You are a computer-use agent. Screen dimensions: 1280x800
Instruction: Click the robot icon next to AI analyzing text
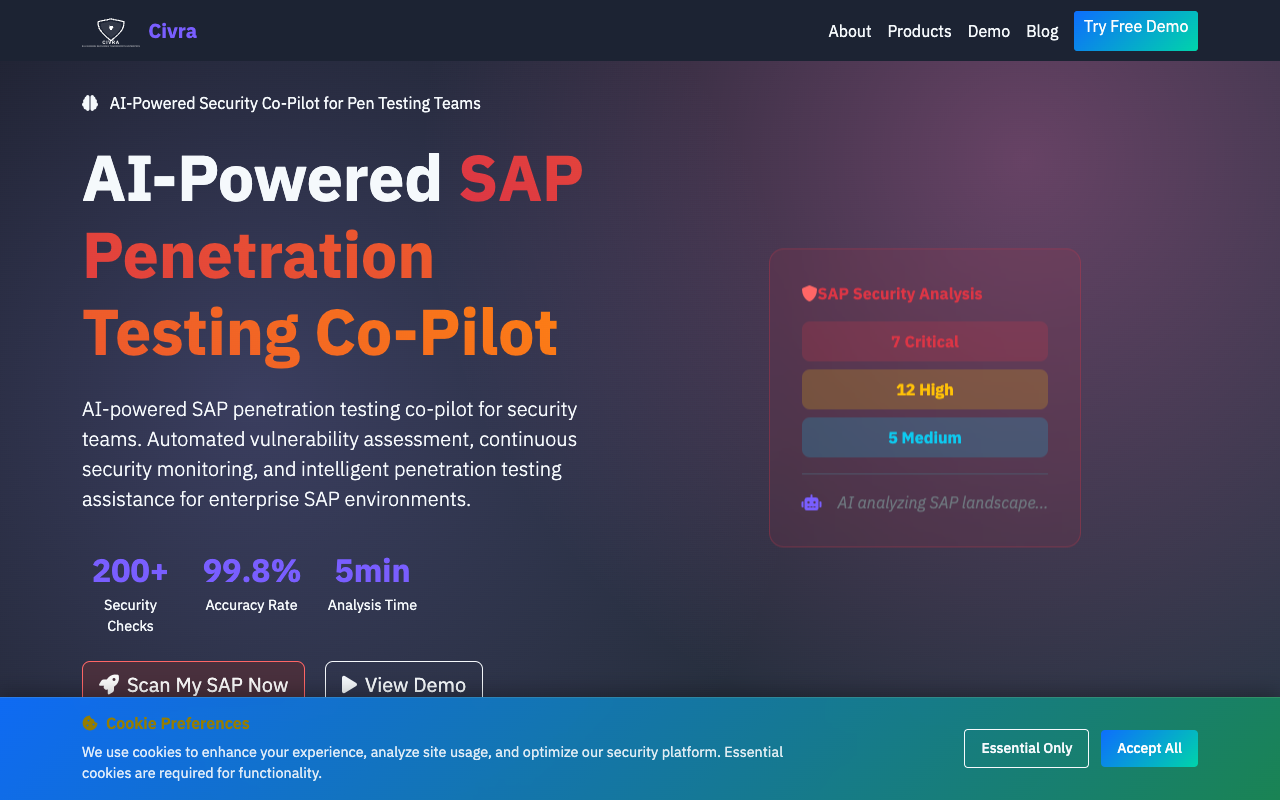tap(811, 502)
